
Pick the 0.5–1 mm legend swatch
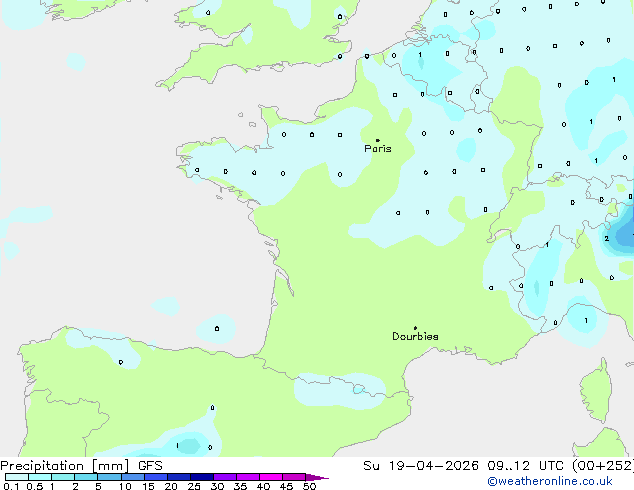[40, 477]
